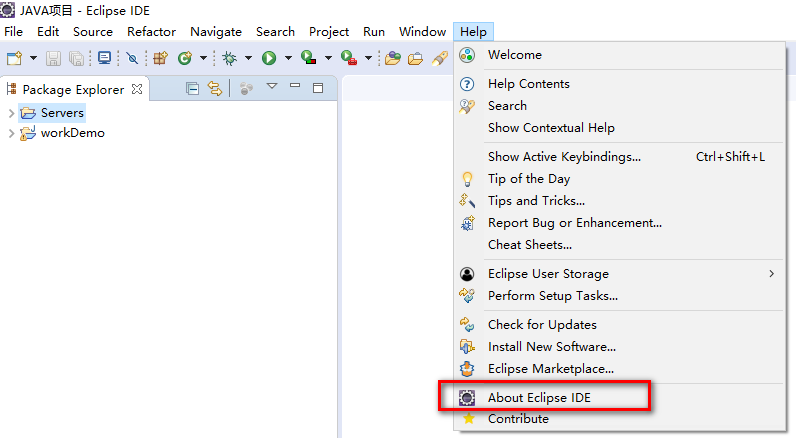The height and width of the screenshot is (438, 796).
Task: Choose Show Active Keybindings entry
Action: pyautogui.click(x=619, y=157)
